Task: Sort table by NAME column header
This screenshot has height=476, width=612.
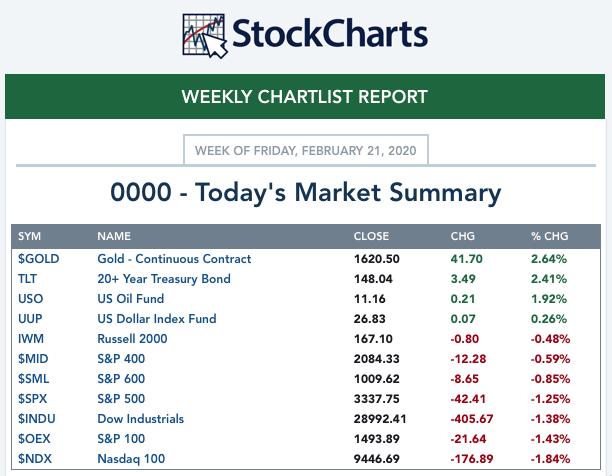Action: (114, 237)
